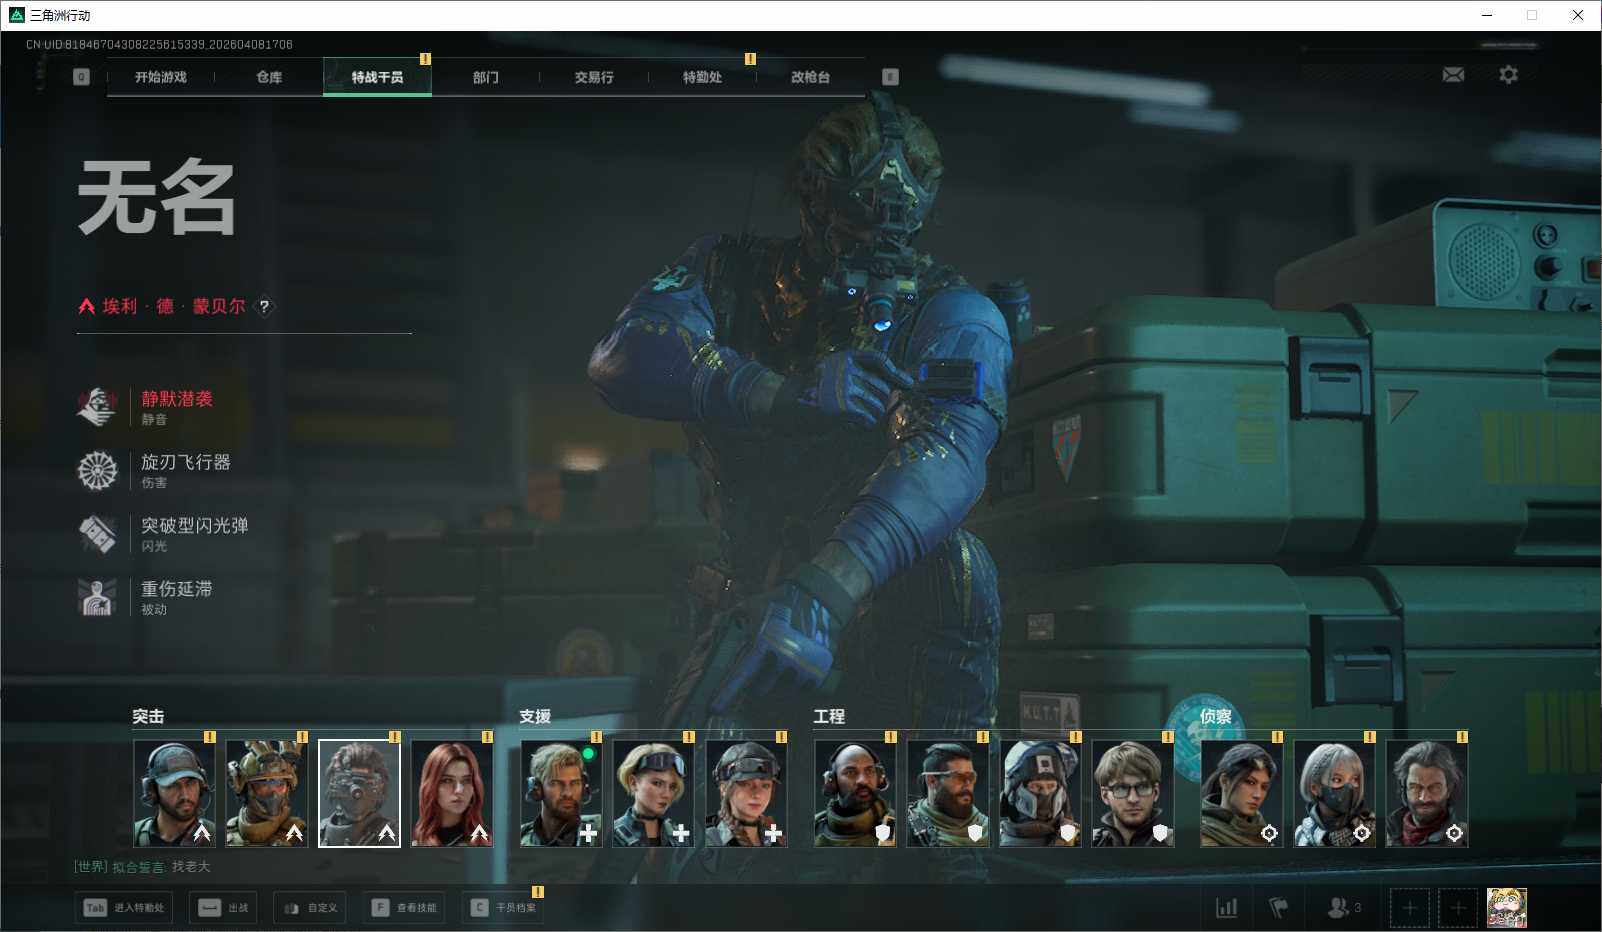
Task: Click the E next-tab key icon
Action: click(890, 77)
